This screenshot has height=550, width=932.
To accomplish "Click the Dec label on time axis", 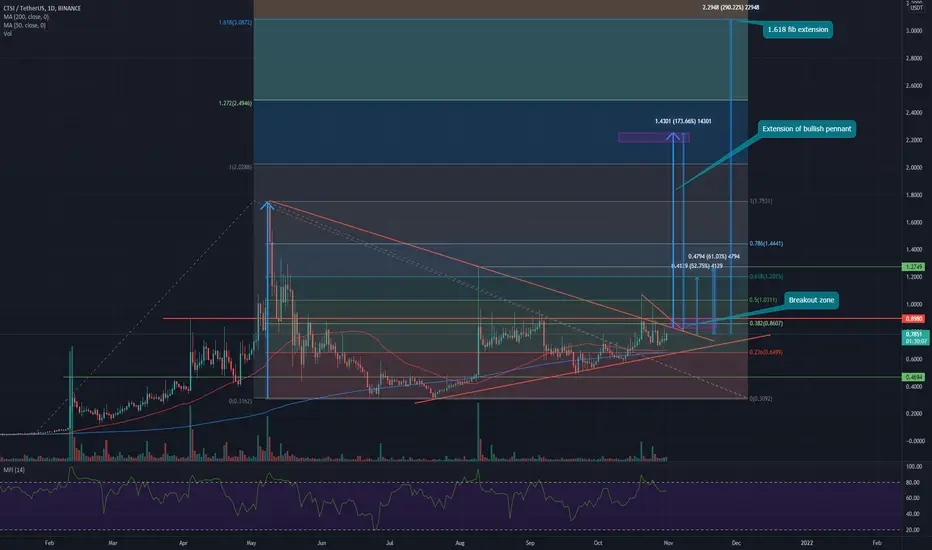I will tap(736, 543).
